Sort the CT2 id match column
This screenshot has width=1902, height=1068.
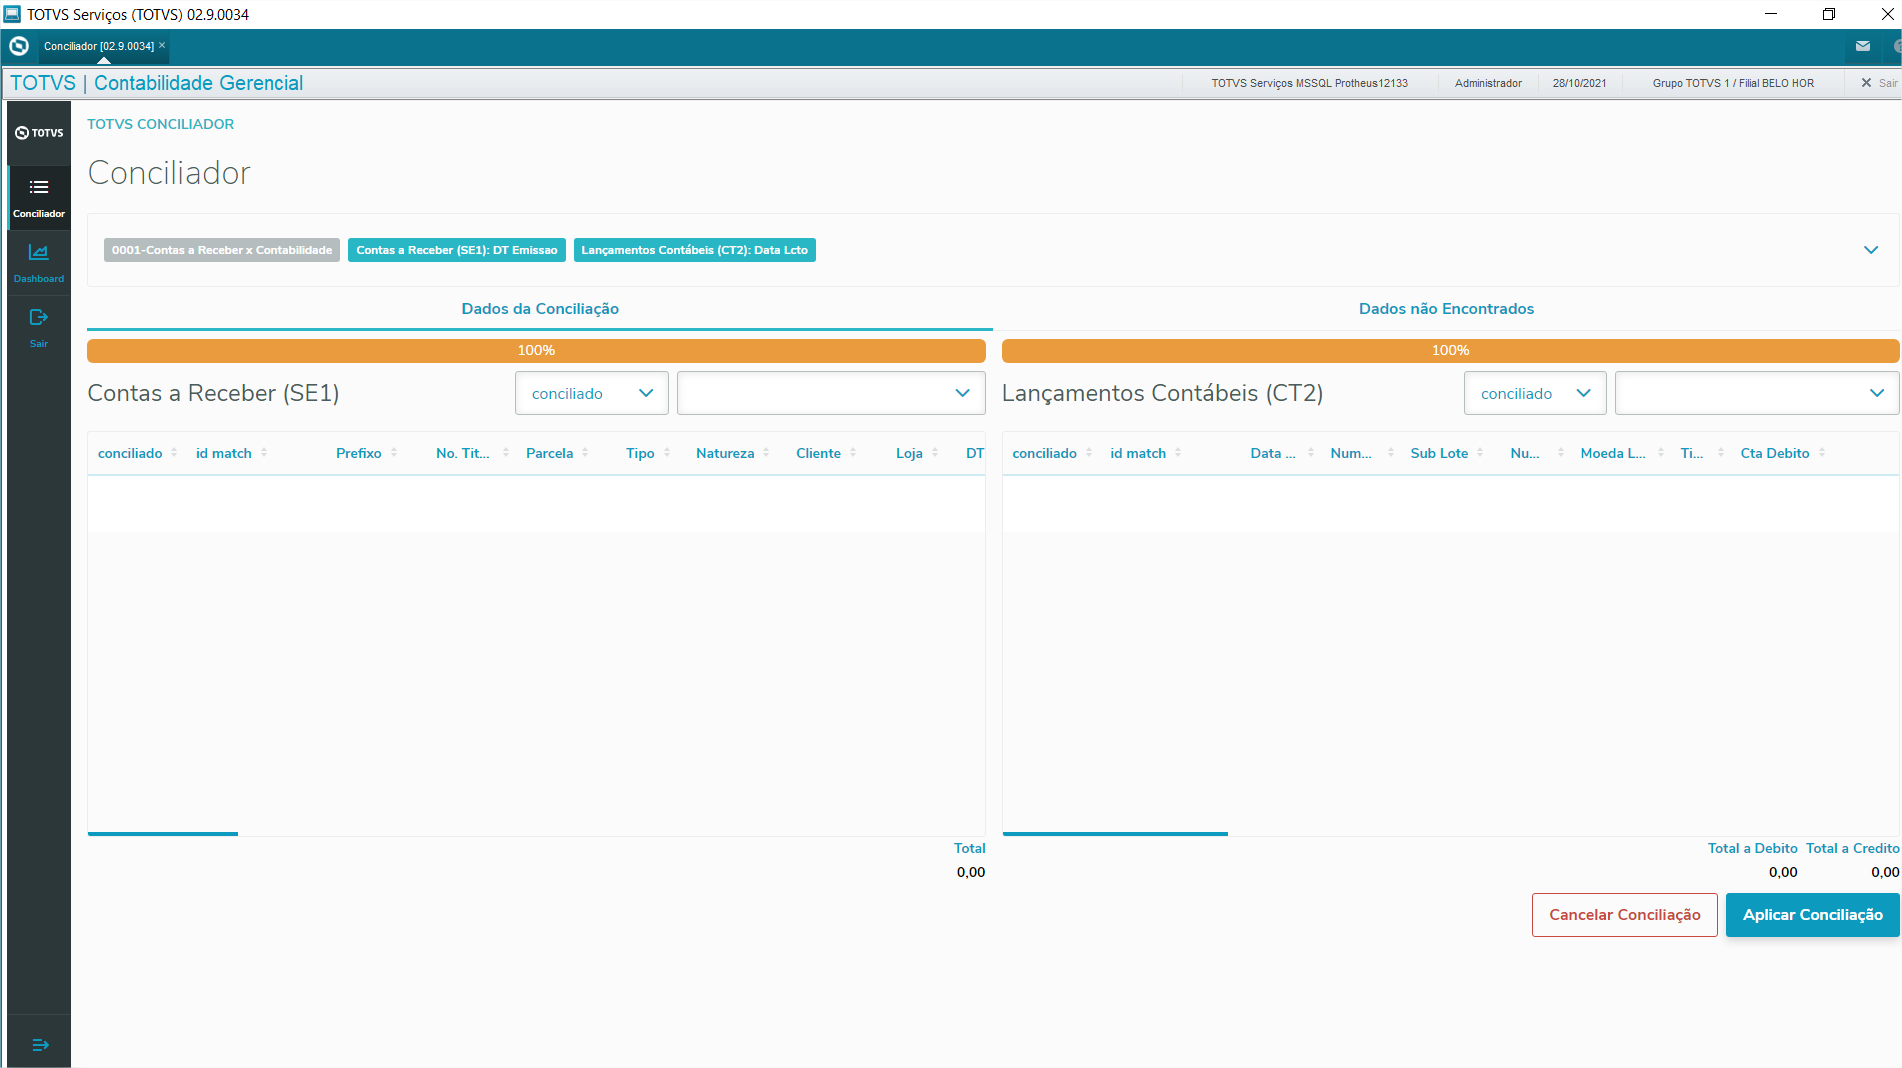pyautogui.click(x=1178, y=453)
